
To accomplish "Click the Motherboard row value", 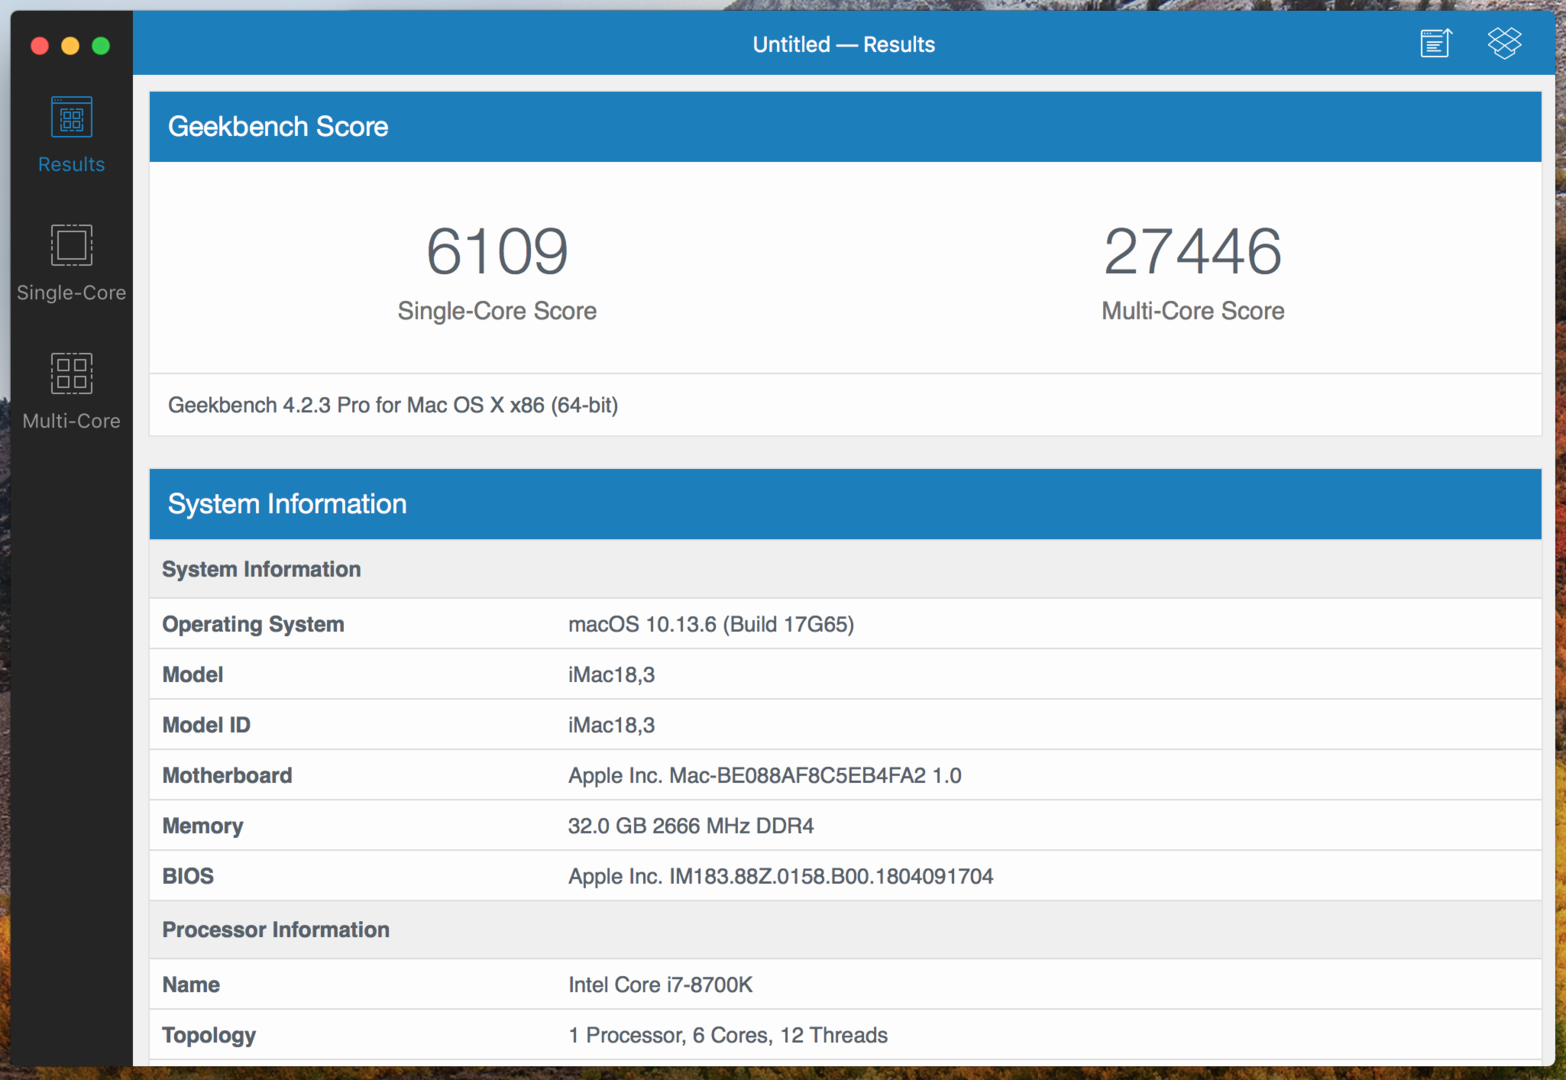I will 764,776.
